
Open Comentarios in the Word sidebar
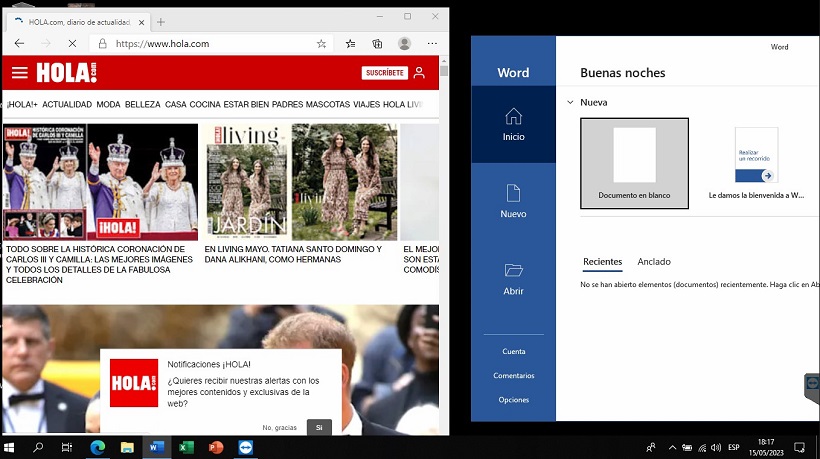pyautogui.click(x=514, y=375)
